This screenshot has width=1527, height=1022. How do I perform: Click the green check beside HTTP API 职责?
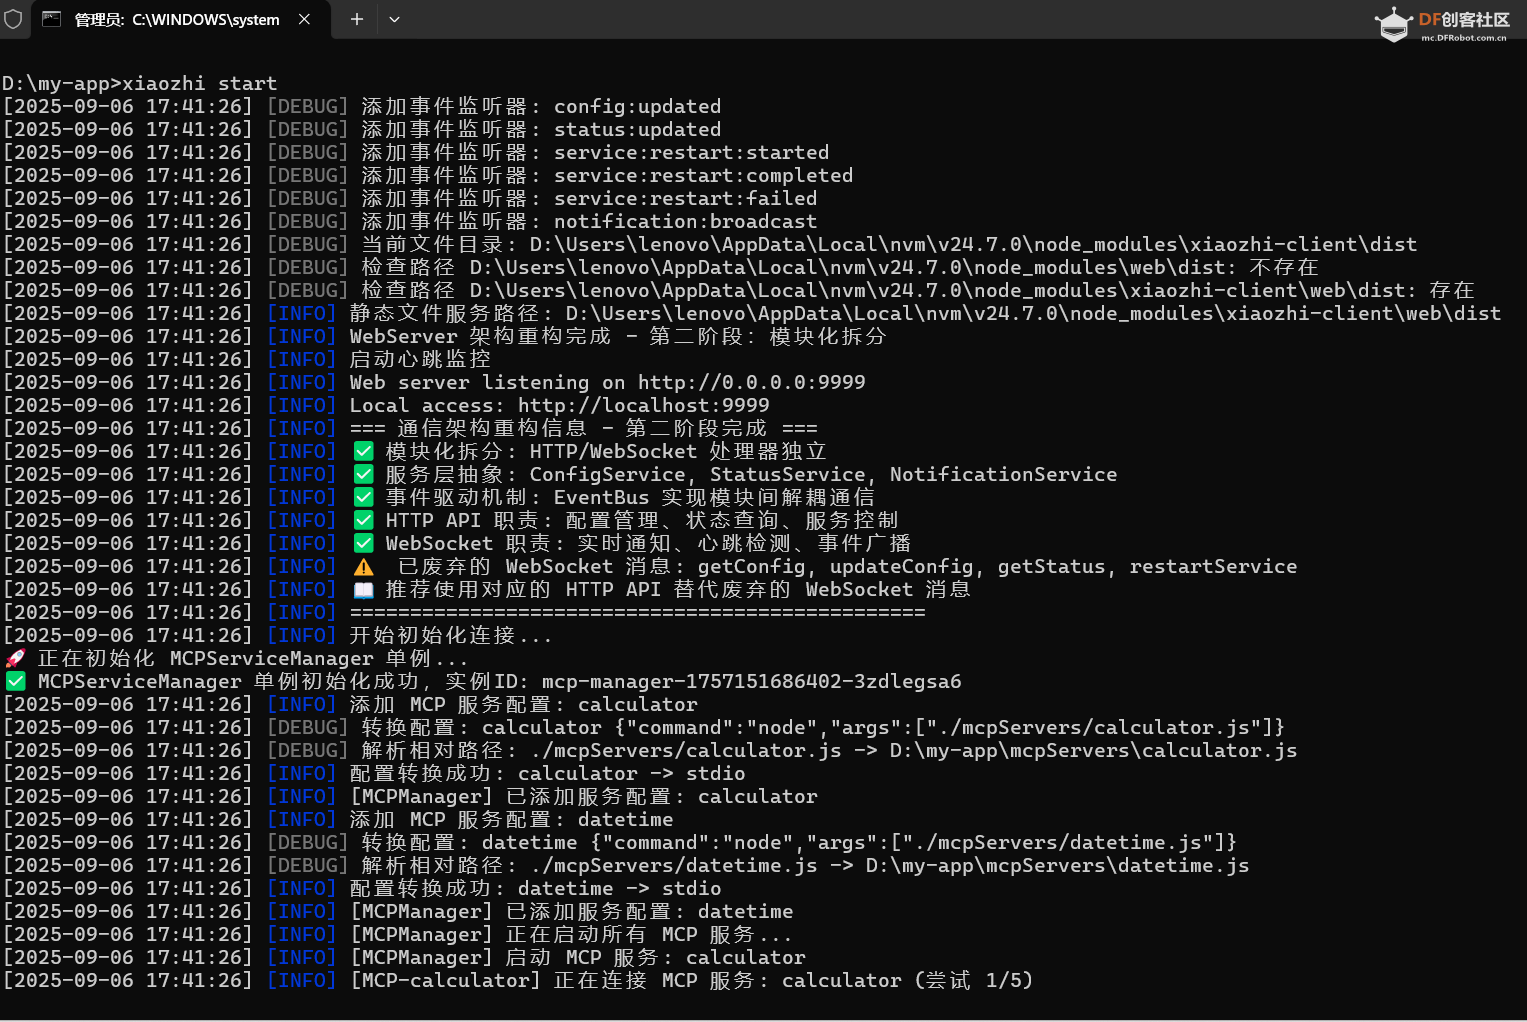(364, 520)
